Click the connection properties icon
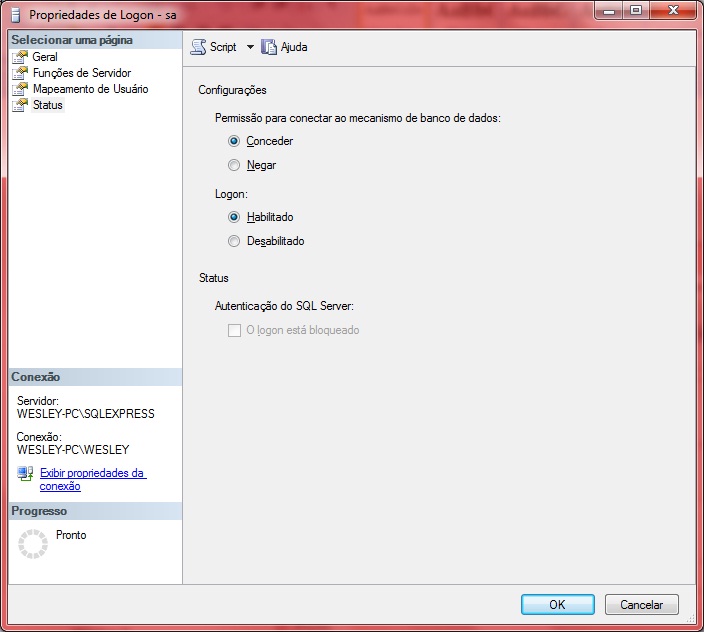Image resolution: width=704 pixels, height=632 pixels. pyautogui.click(x=25, y=474)
